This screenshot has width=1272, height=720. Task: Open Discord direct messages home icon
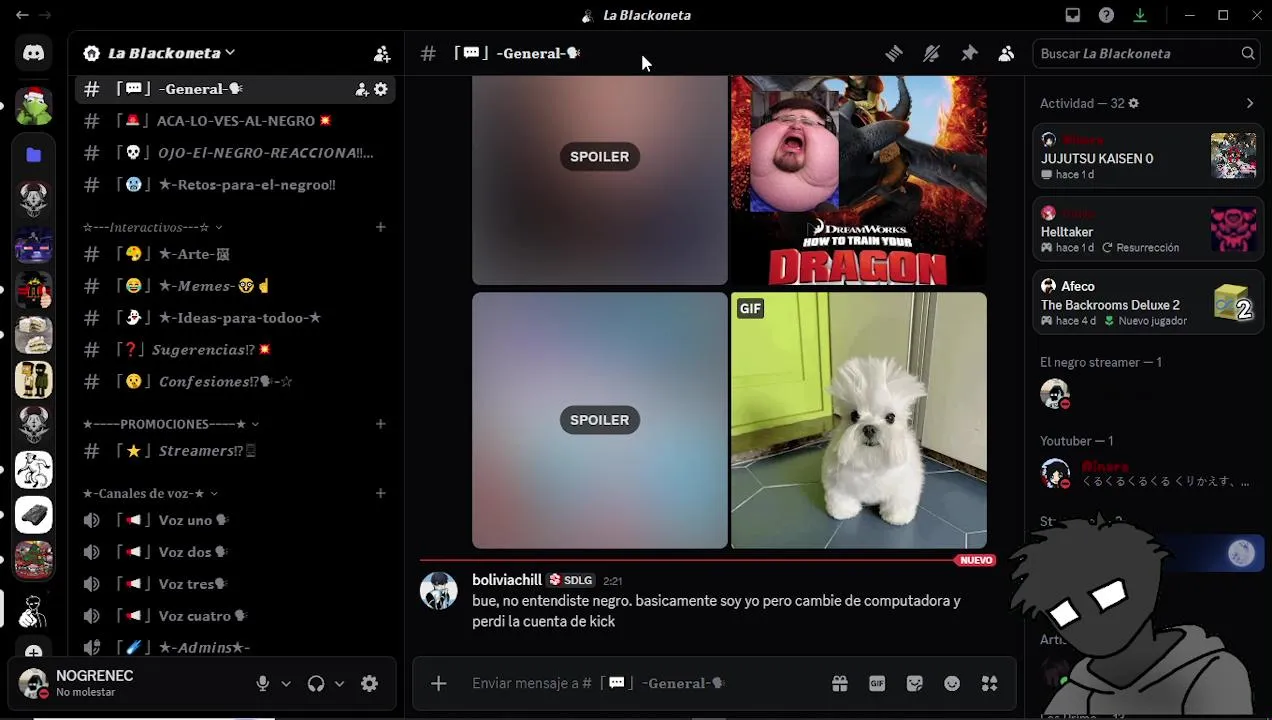click(x=34, y=53)
